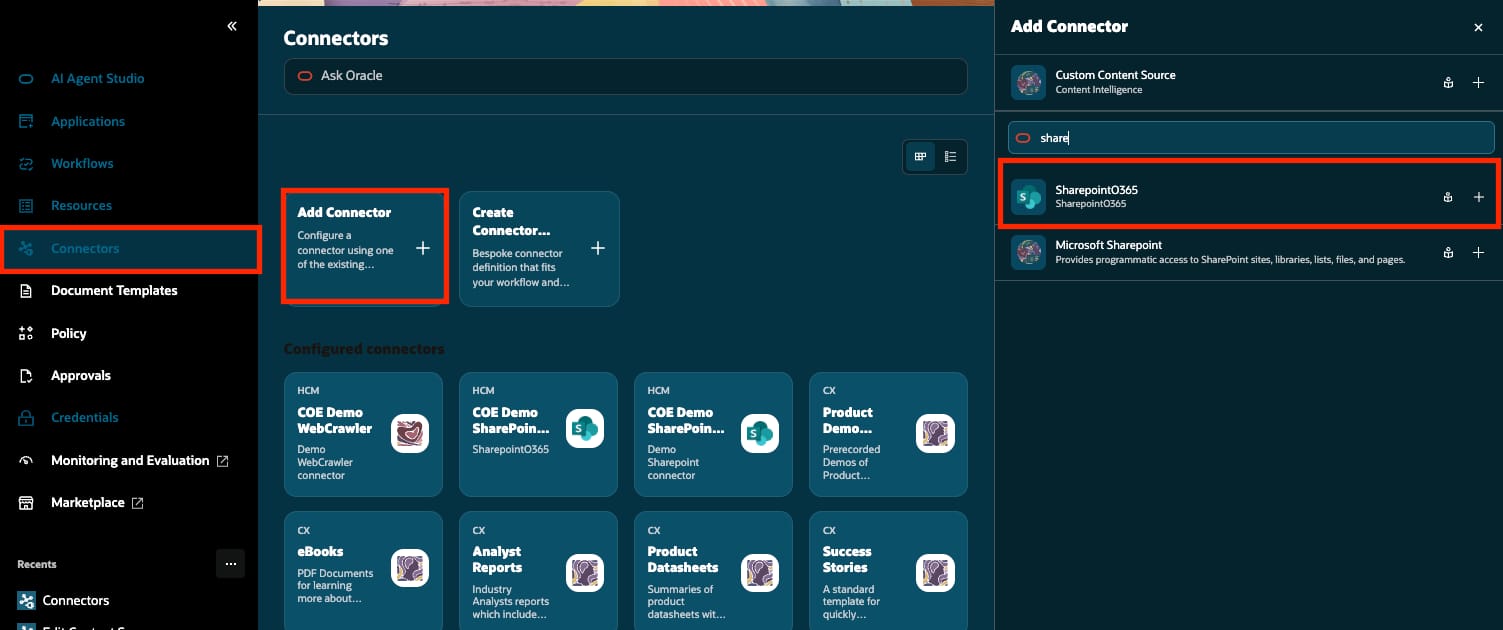Switch to grid view of connectors
Image resolution: width=1503 pixels, height=630 pixels.
(920, 157)
